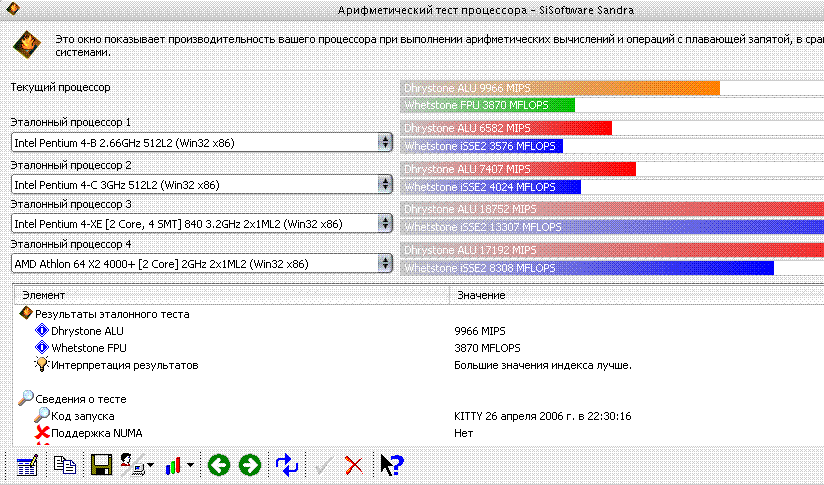824x485 pixels.
Task: Save results with the floppy disk icon
Action: [101, 465]
